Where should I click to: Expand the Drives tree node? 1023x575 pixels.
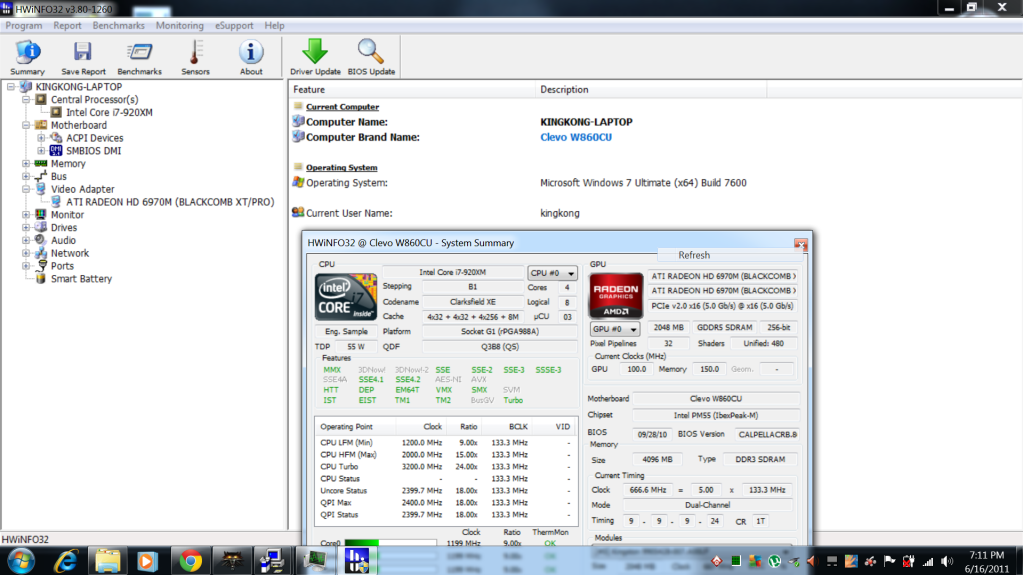pos(26,228)
